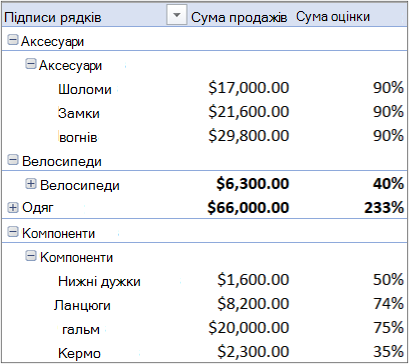The height and width of the screenshot is (364, 409).
Task: Click the 74% rating cell
Action: [x=388, y=304]
